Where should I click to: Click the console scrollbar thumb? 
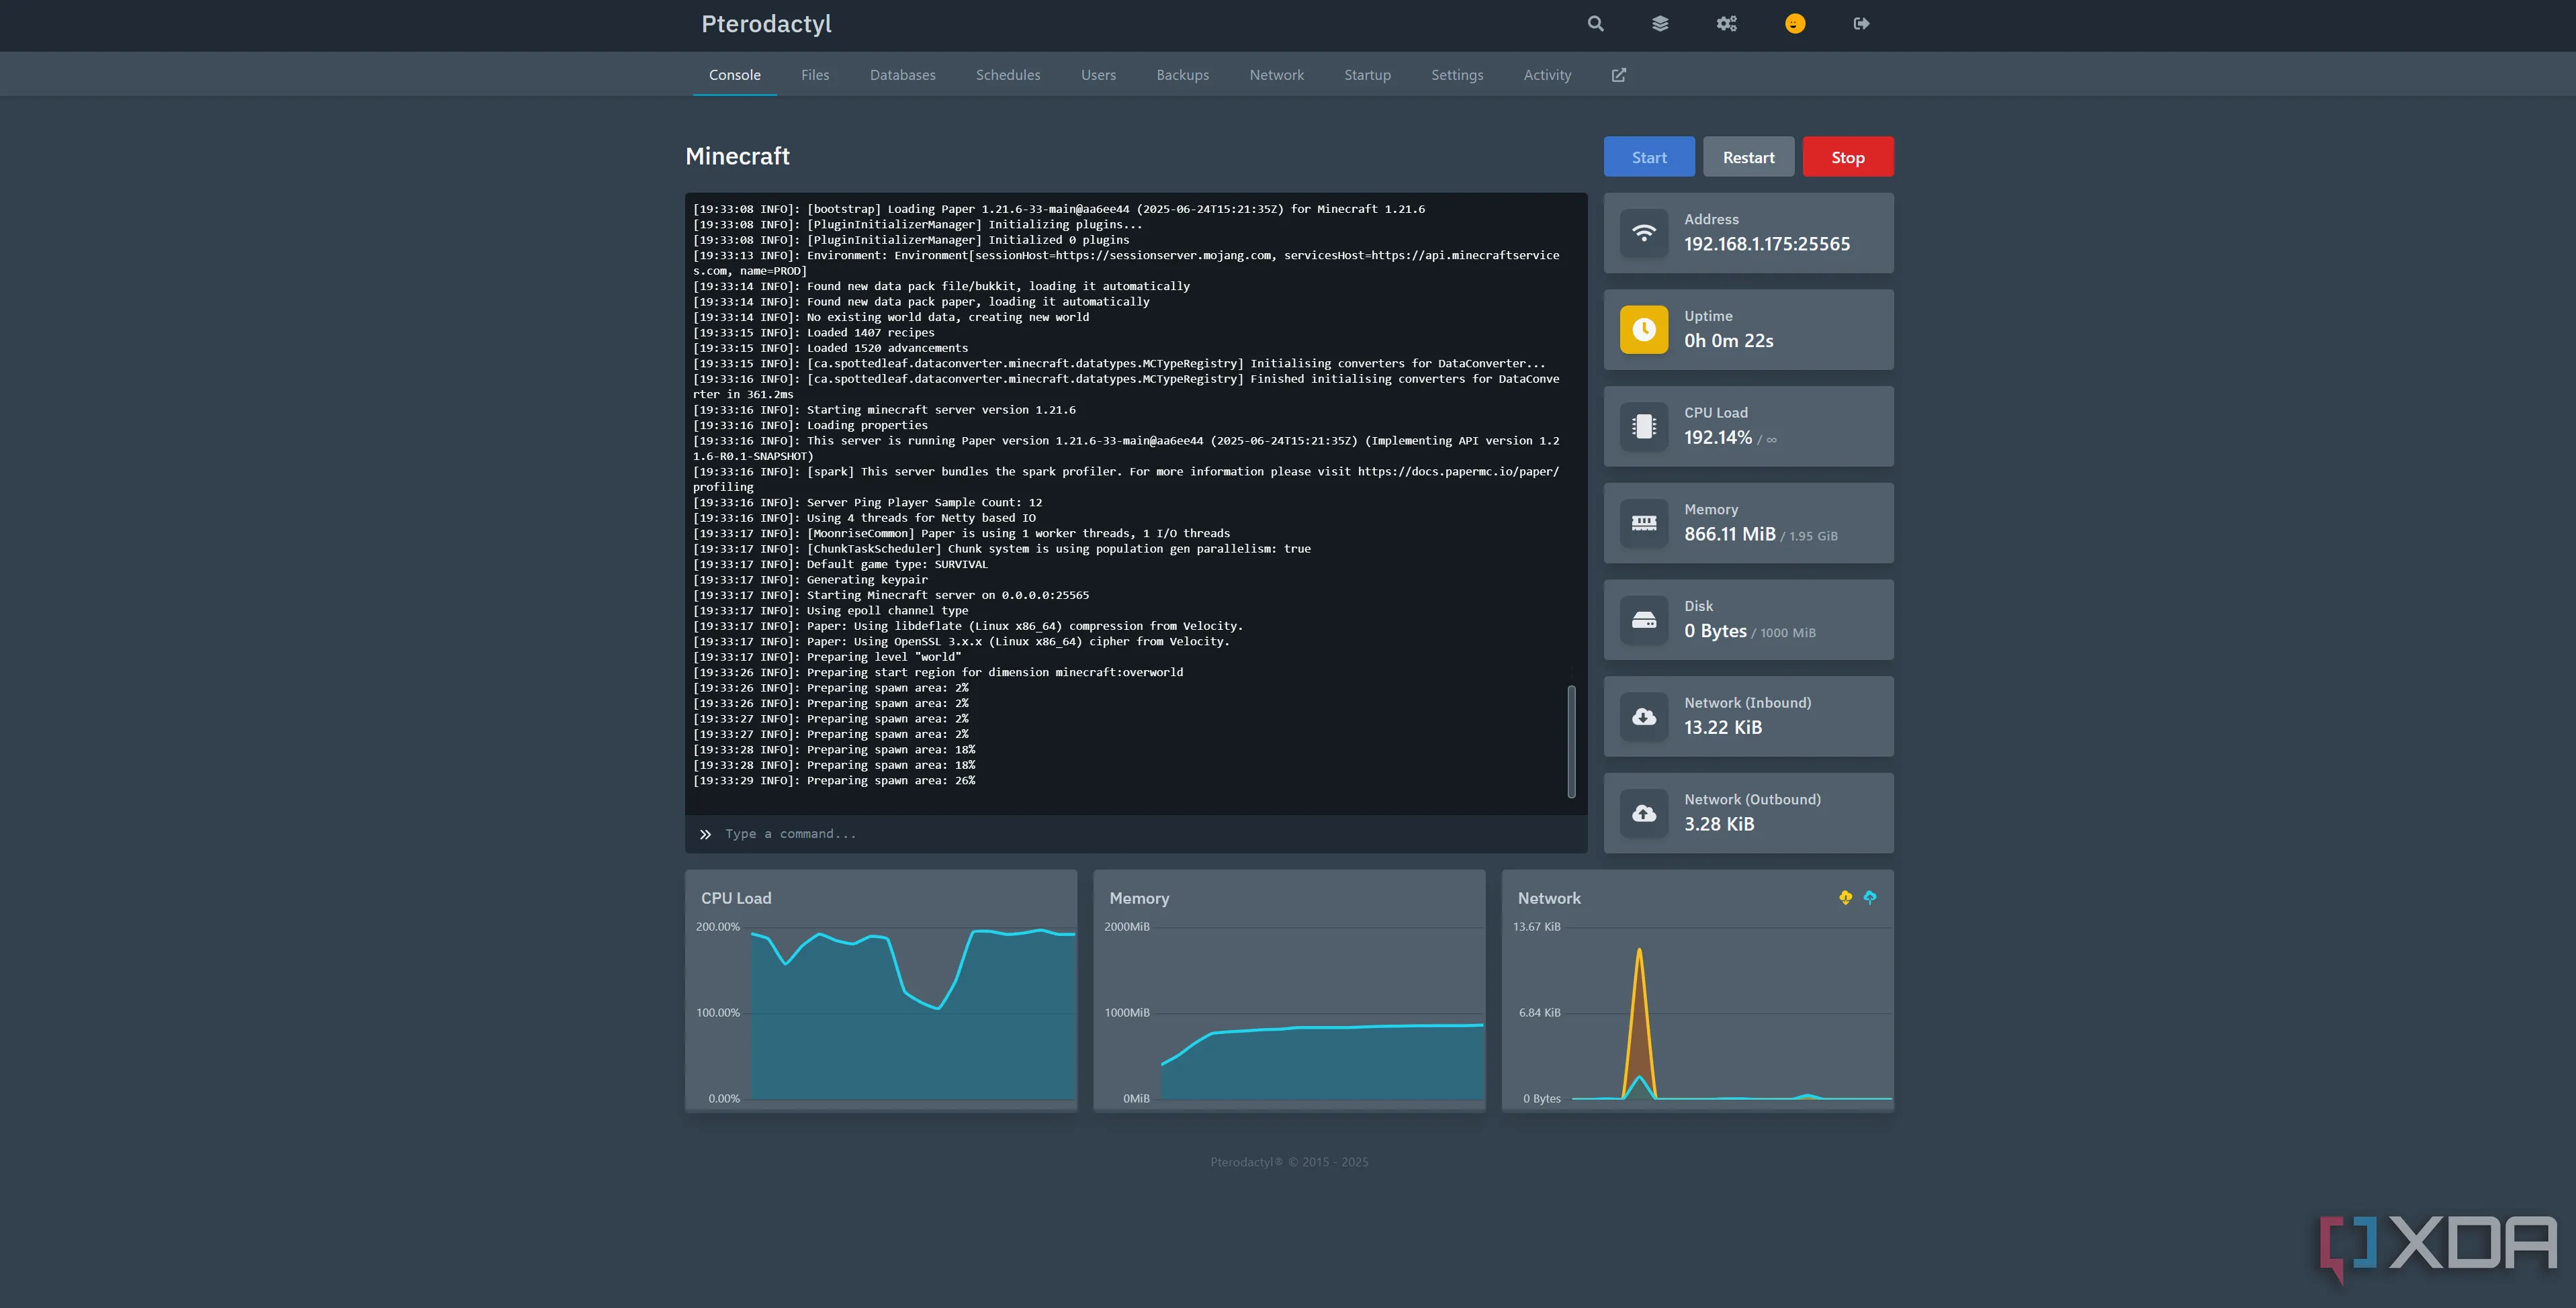click(1571, 742)
